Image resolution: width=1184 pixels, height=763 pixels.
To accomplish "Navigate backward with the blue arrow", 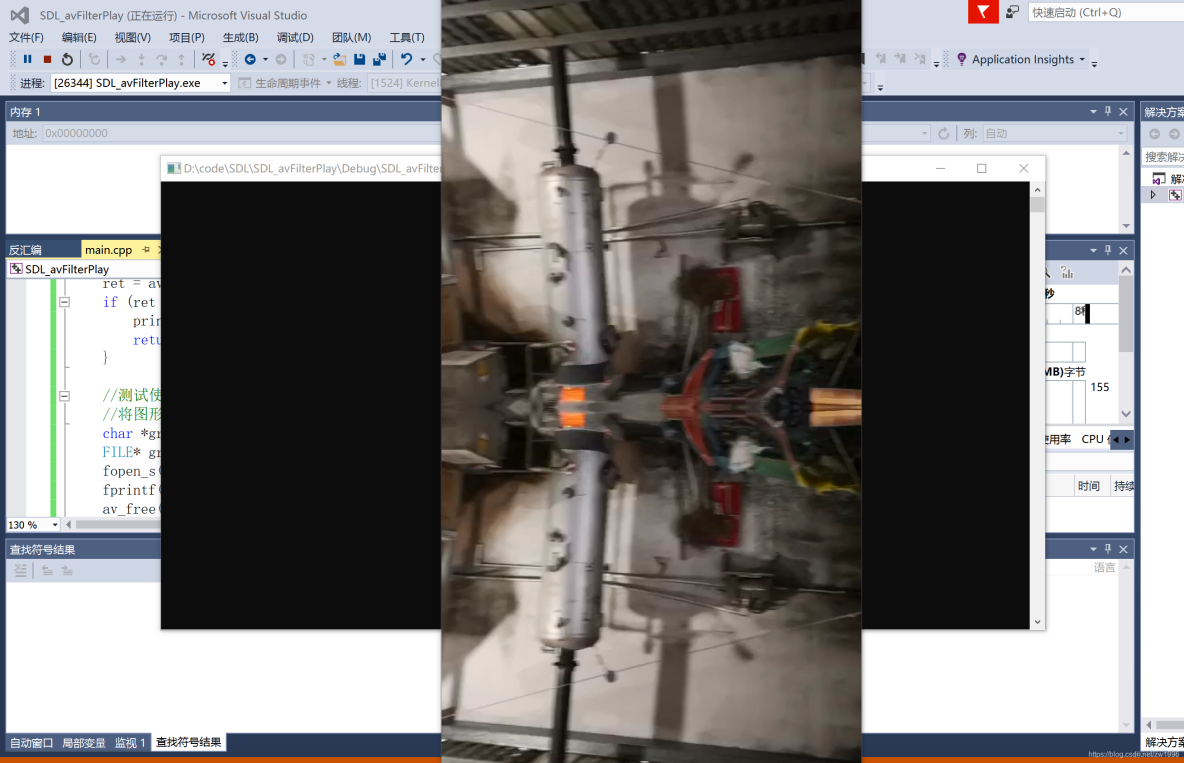I will coord(250,59).
